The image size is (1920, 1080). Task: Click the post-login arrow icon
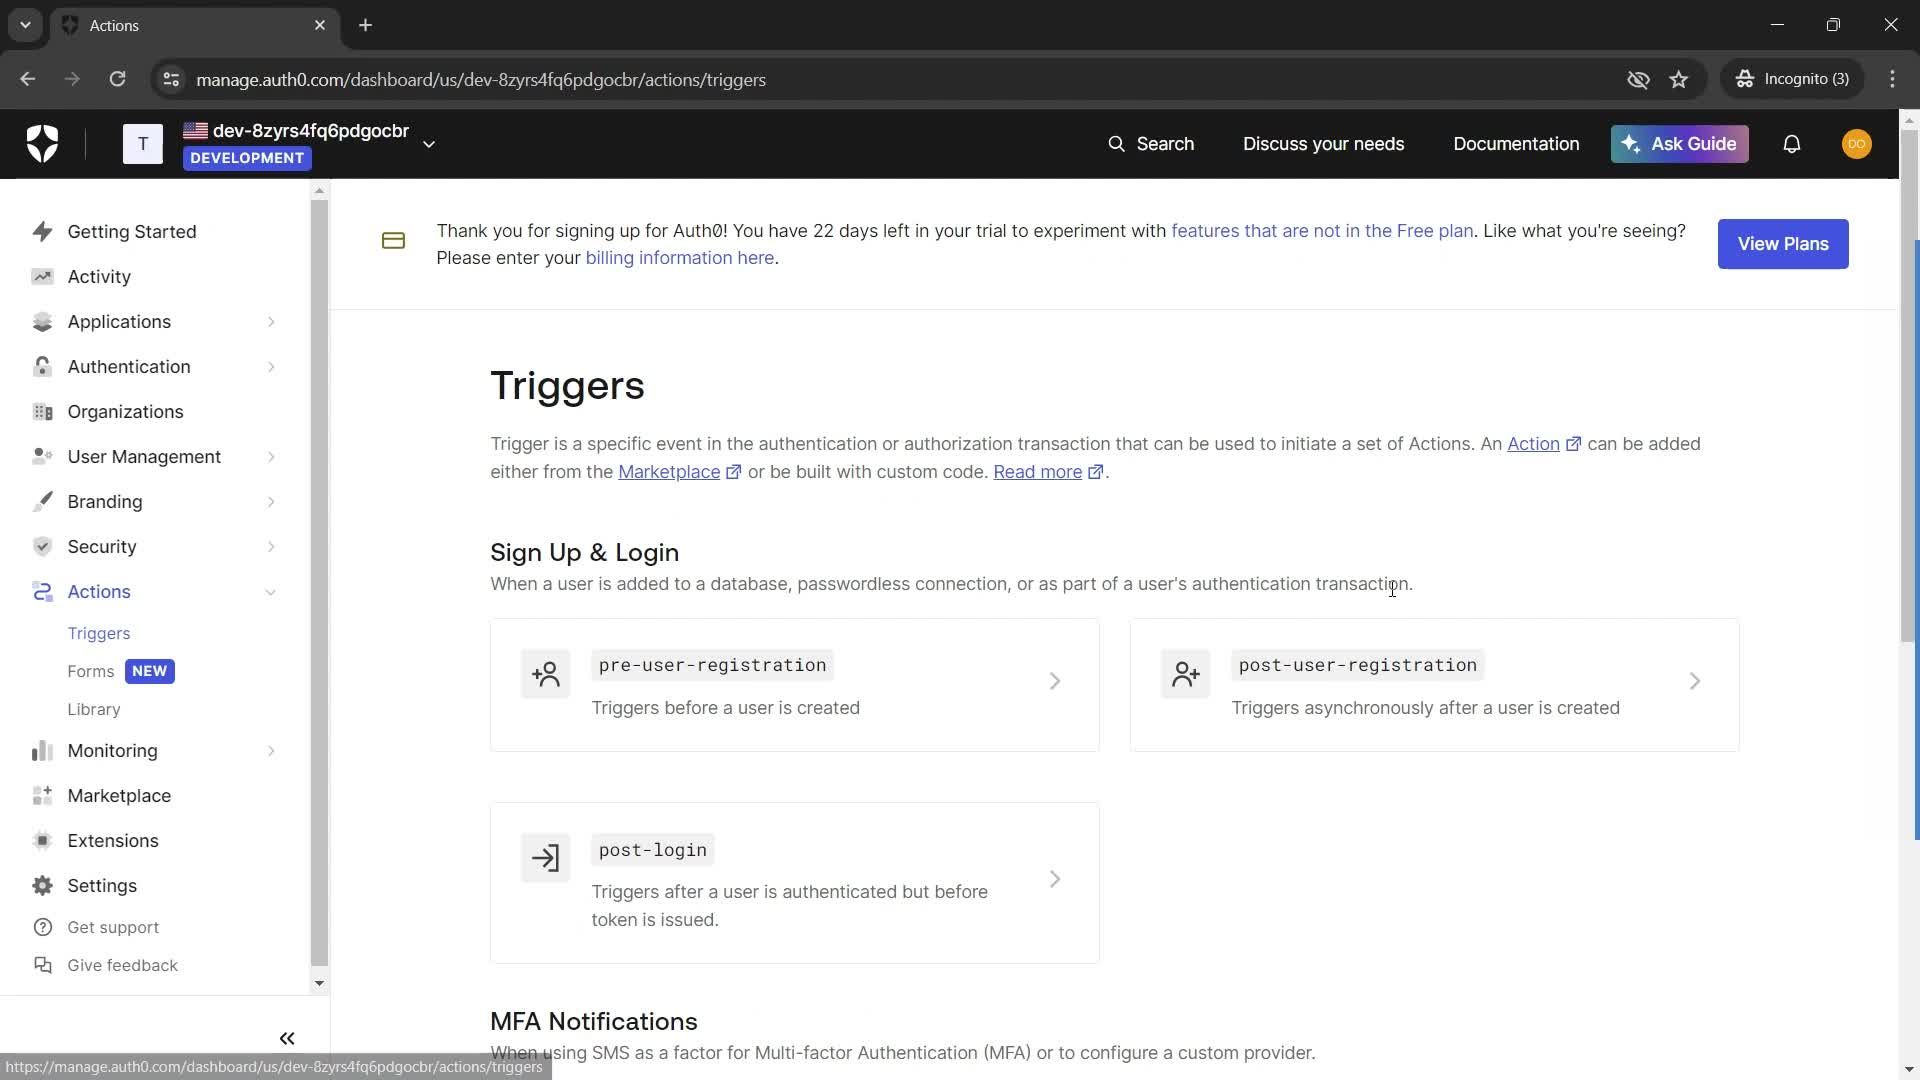pyautogui.click(x=546, y=858)
